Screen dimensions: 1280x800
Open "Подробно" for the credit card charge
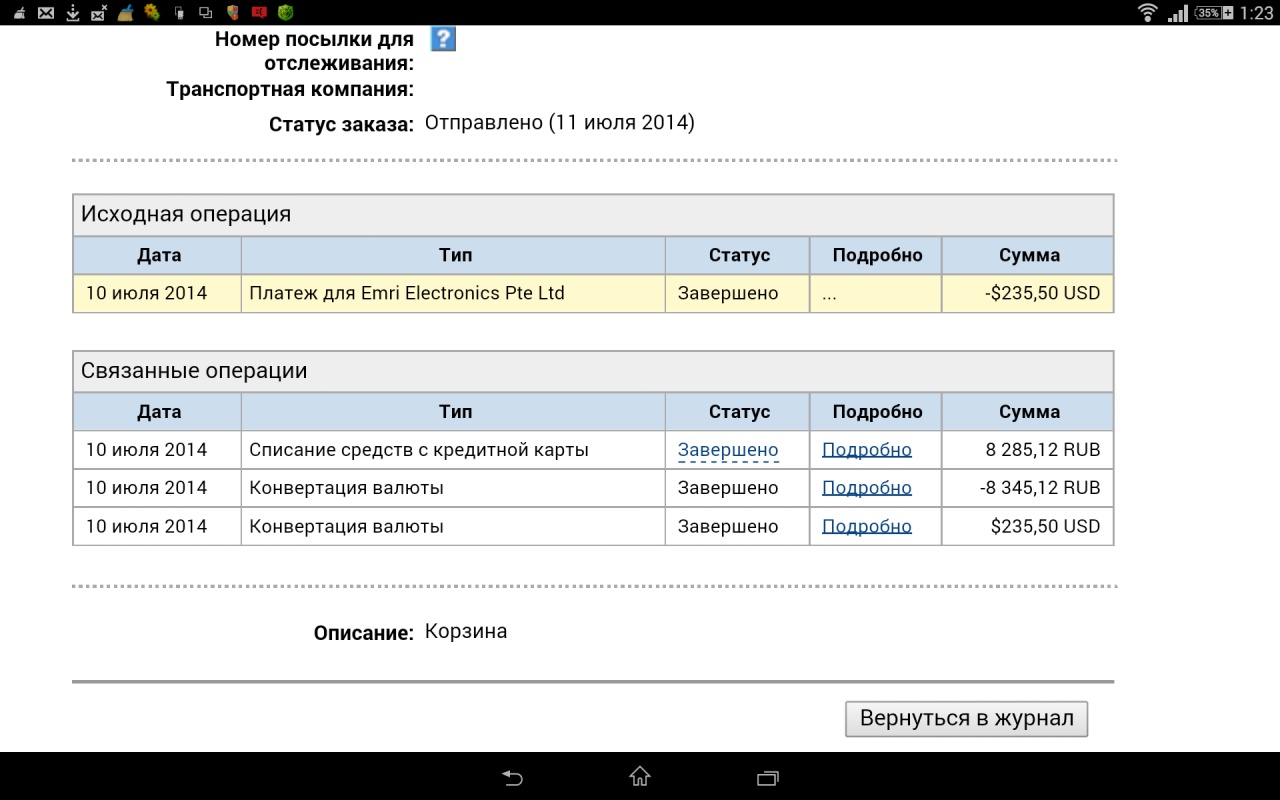[866, 450]
